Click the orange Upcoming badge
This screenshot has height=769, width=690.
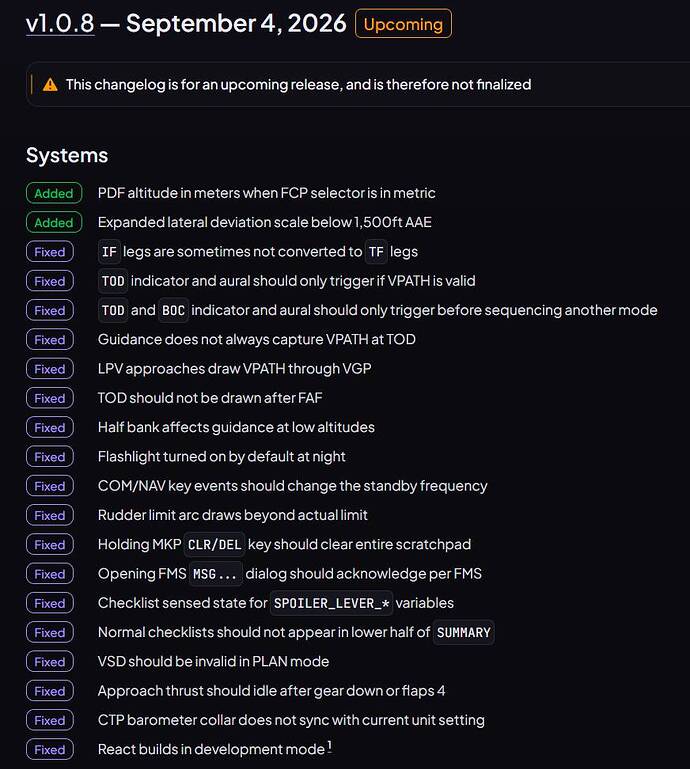coord(403,24)
